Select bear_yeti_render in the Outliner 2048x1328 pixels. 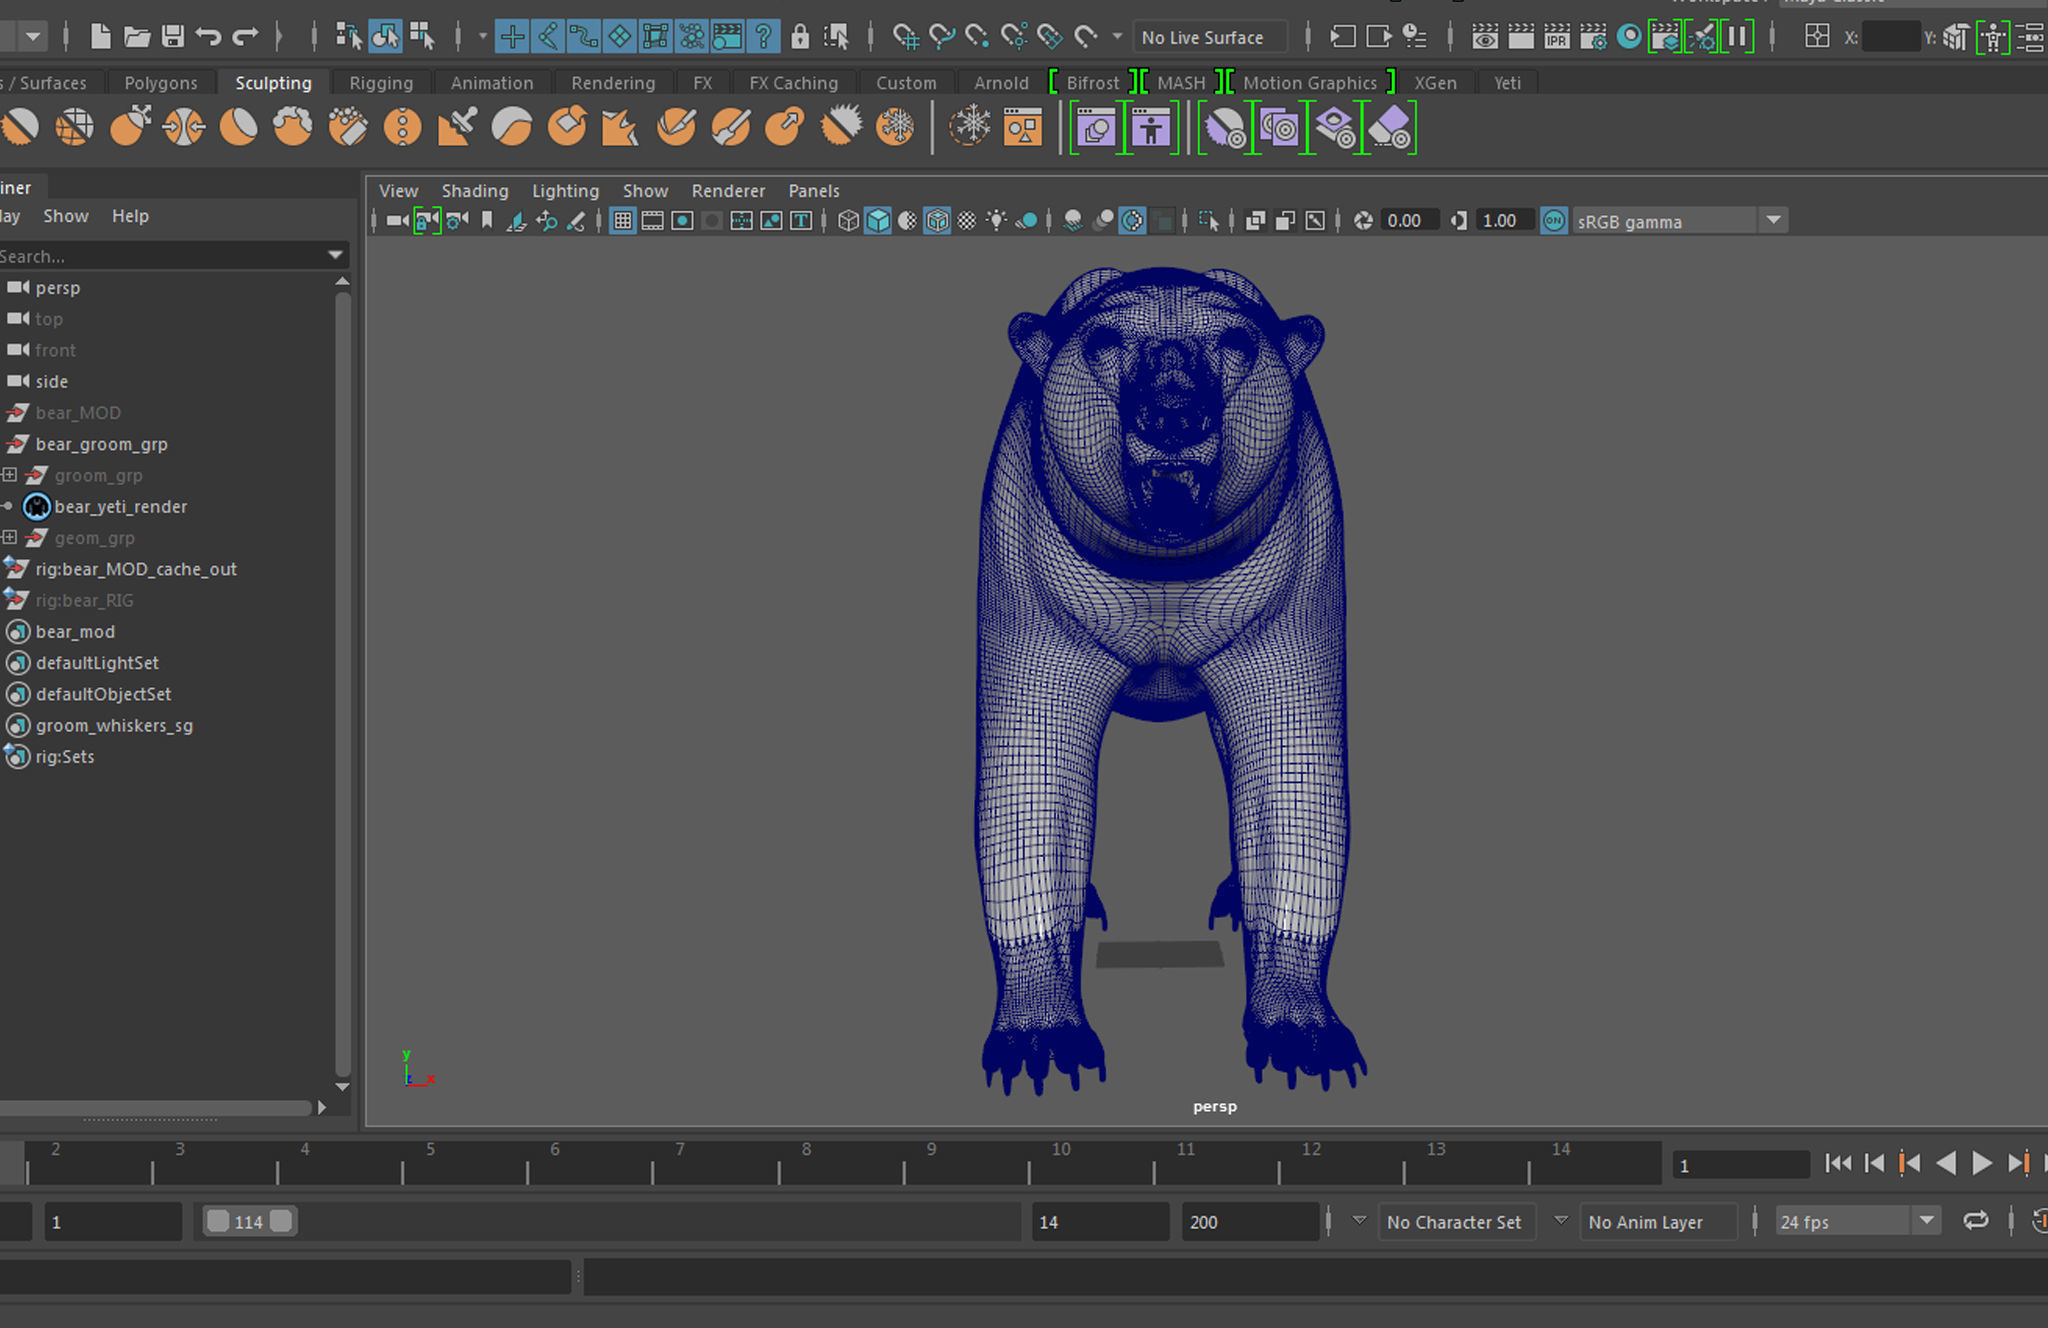click(120, 507)
